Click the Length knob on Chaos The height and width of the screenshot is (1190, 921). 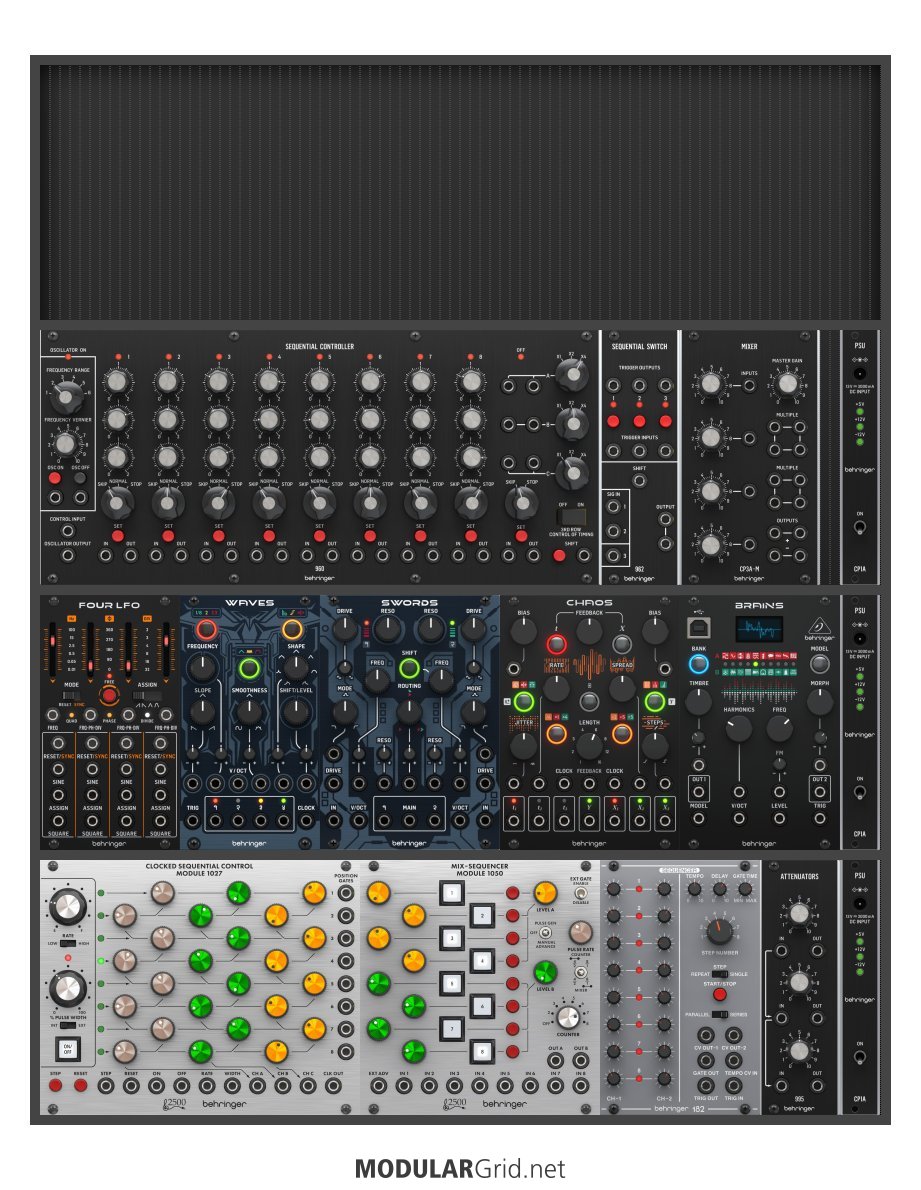pyautogui.click(x=589, y=746)
